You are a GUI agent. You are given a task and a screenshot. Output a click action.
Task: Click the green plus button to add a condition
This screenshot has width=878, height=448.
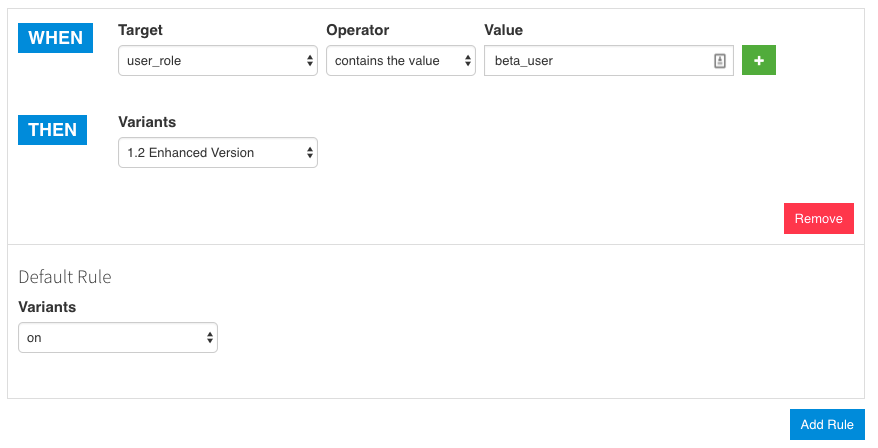click(x=758, y=61)
